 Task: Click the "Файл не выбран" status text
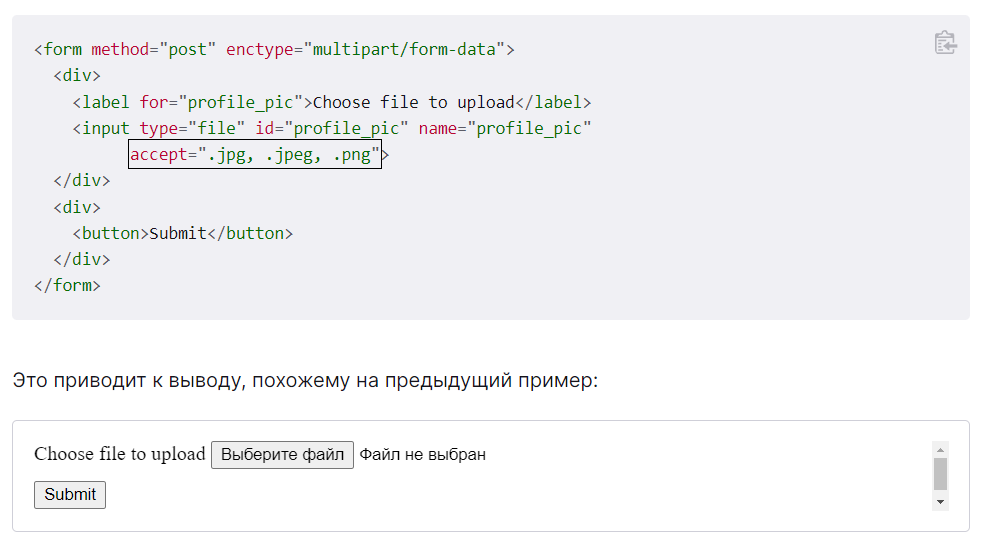[x=422, y=455]
